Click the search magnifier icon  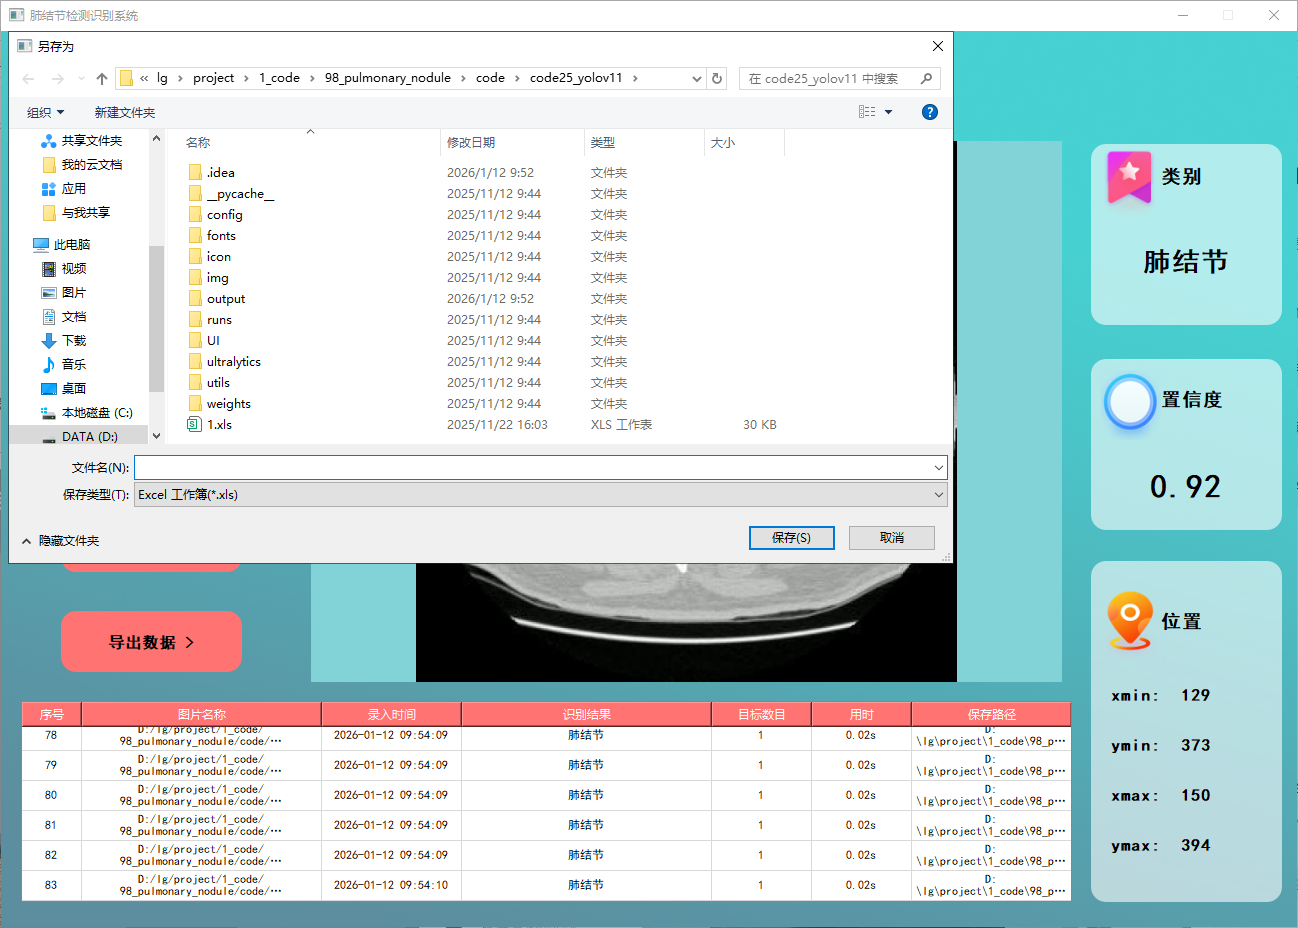tap(927, 78)
